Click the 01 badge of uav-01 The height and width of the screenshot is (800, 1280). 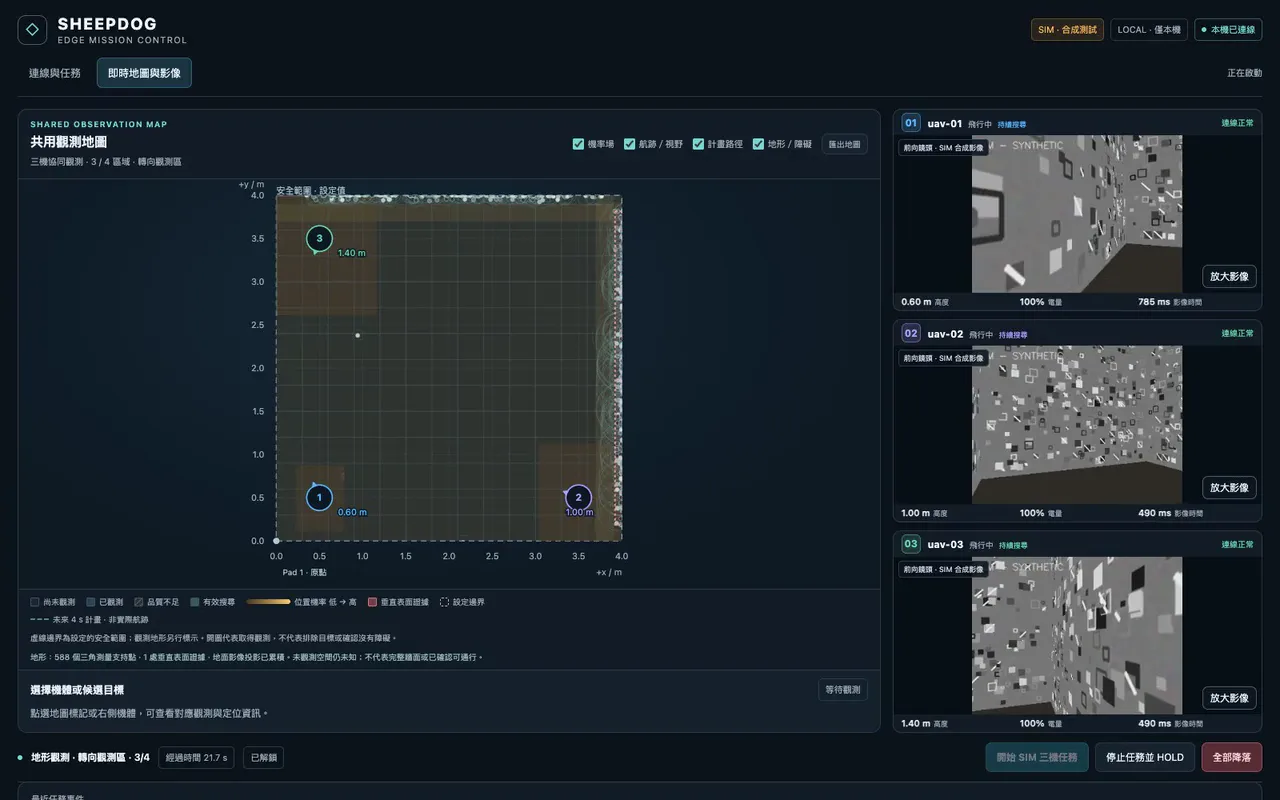(911, 123)
